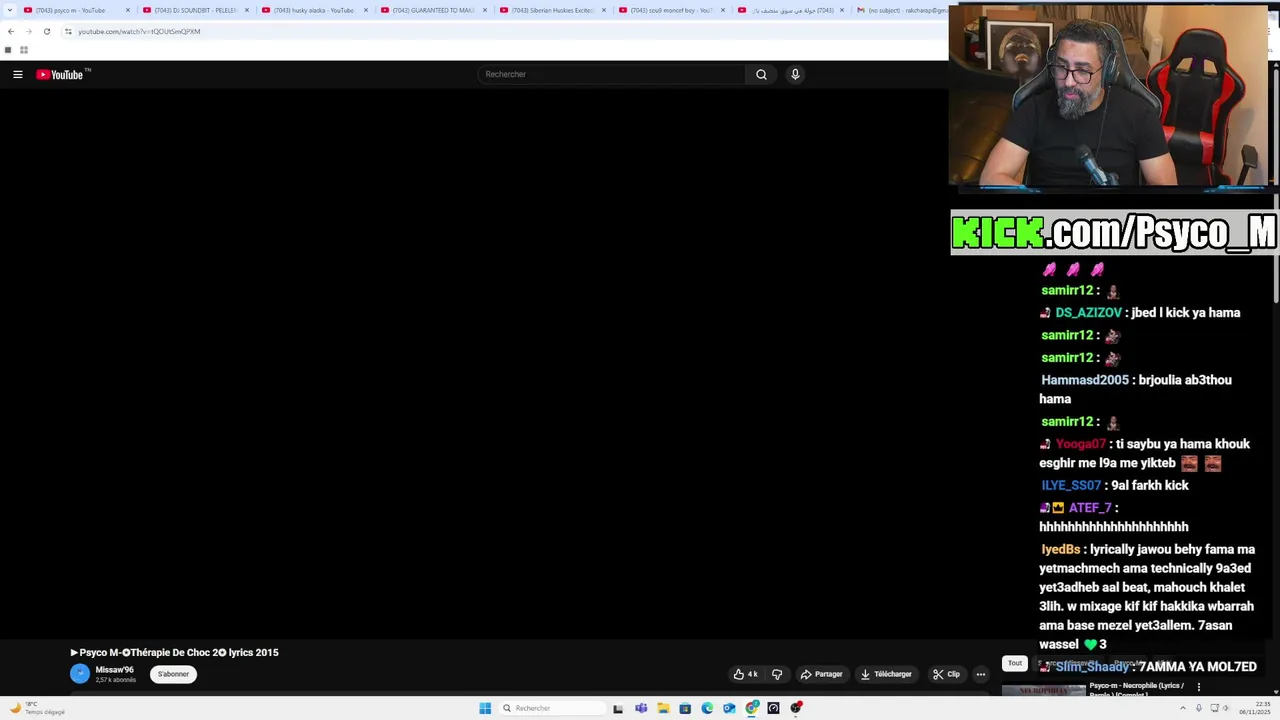The height and width of the screenshot is (720, 1280).
Task: Click chat username Hammasd2005
Action: 1085,380
